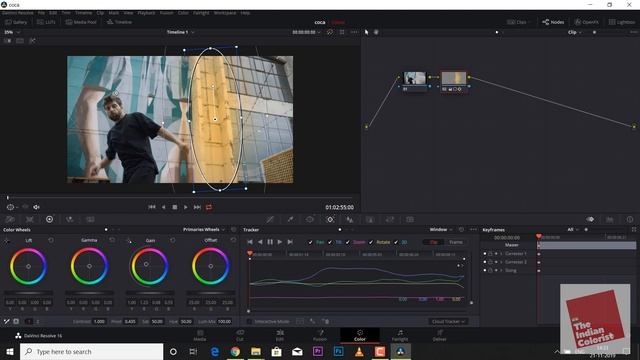Pick white point with Gain picker
This screenshot has height=360, width=640.
[129, 241]
